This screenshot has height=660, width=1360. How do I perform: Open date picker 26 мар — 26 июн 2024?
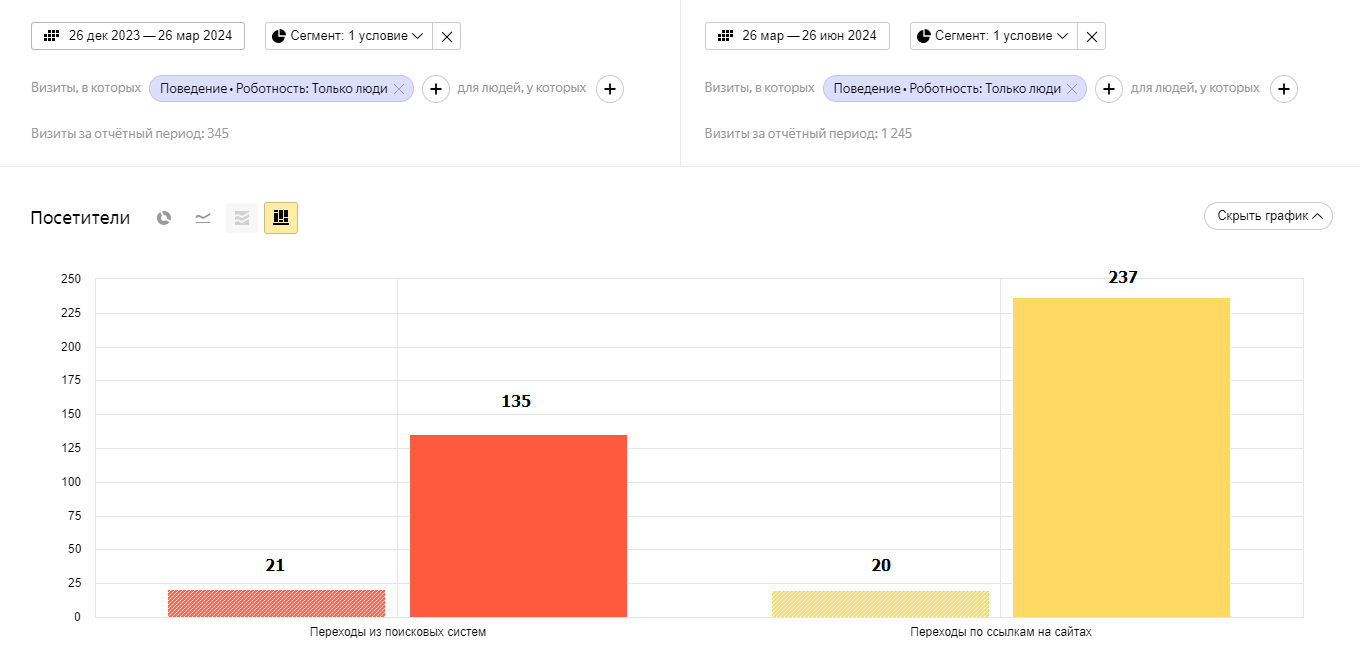click(797, 36)
